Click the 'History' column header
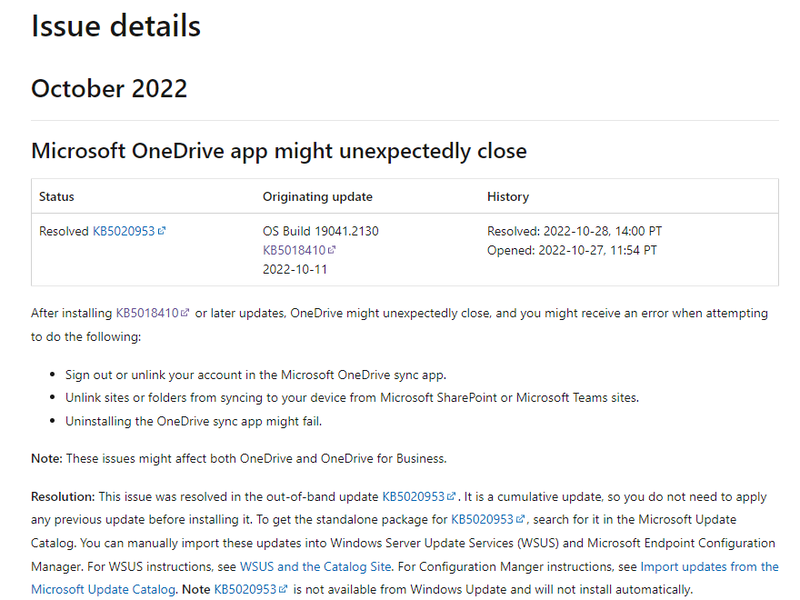This screenshot has width=800, height=600. 508,197
